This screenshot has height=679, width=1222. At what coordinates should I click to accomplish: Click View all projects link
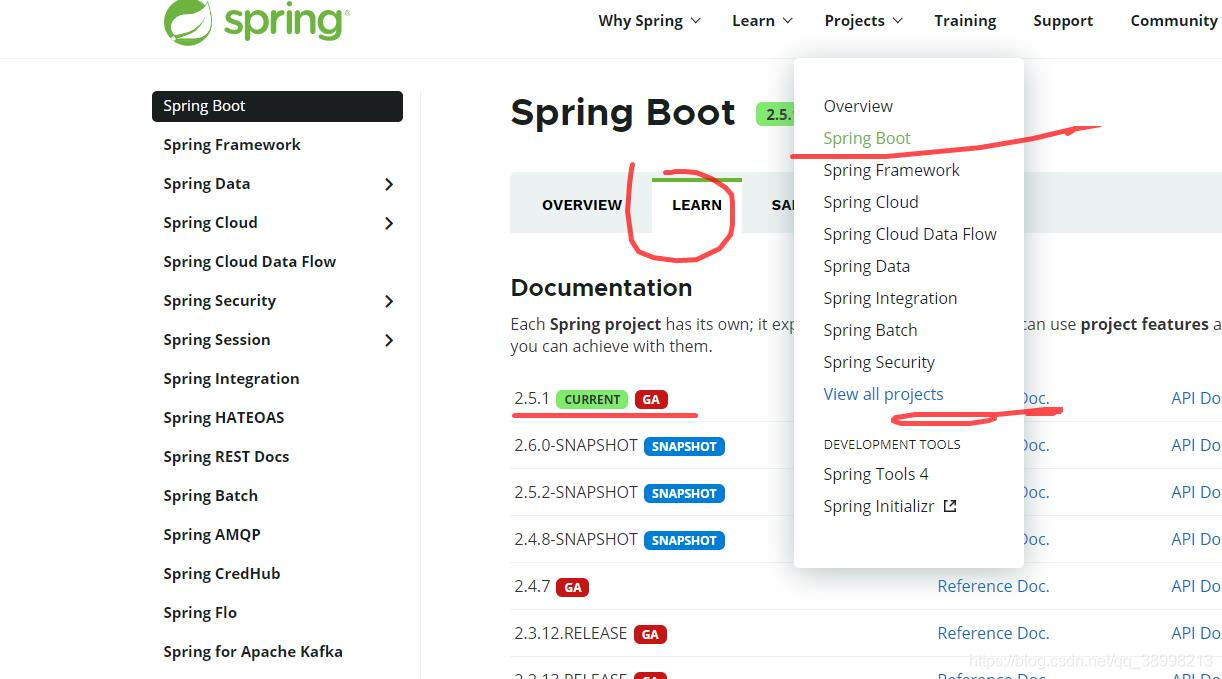(x=883, y=394)
